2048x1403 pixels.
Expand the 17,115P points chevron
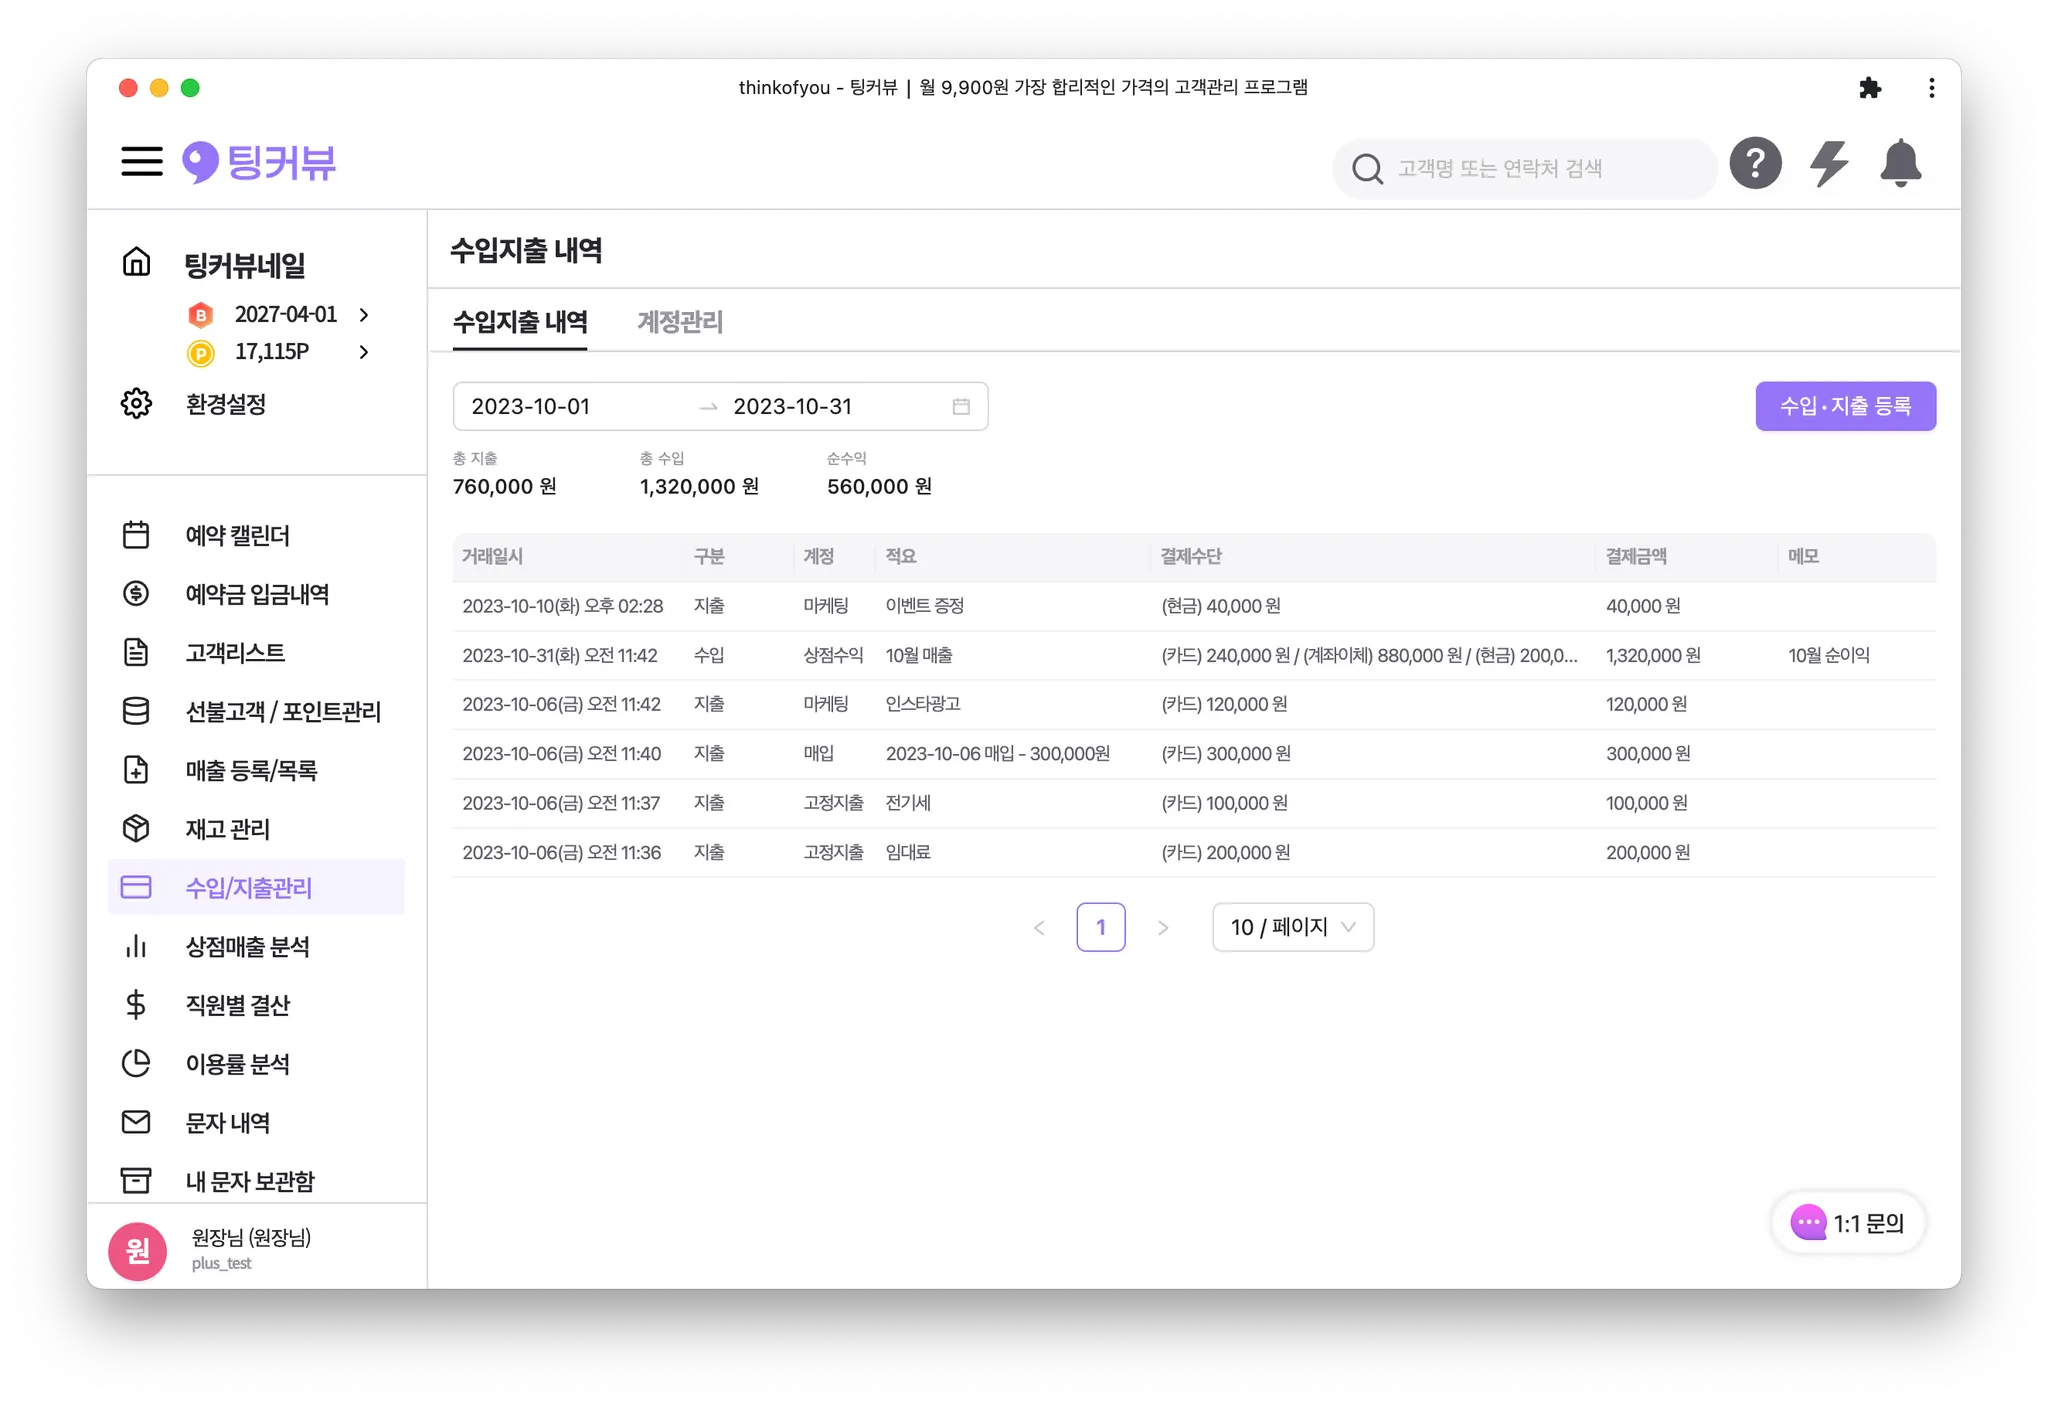(364, 352)
